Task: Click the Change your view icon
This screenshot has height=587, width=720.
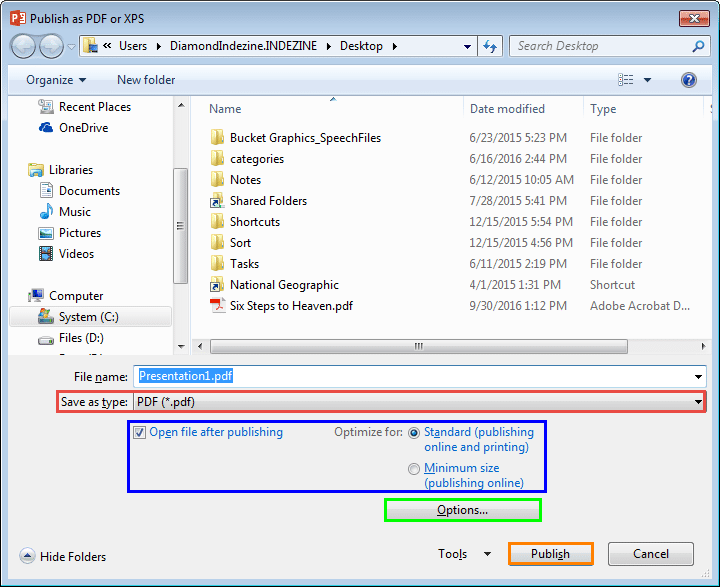Action: pos(625,80)
